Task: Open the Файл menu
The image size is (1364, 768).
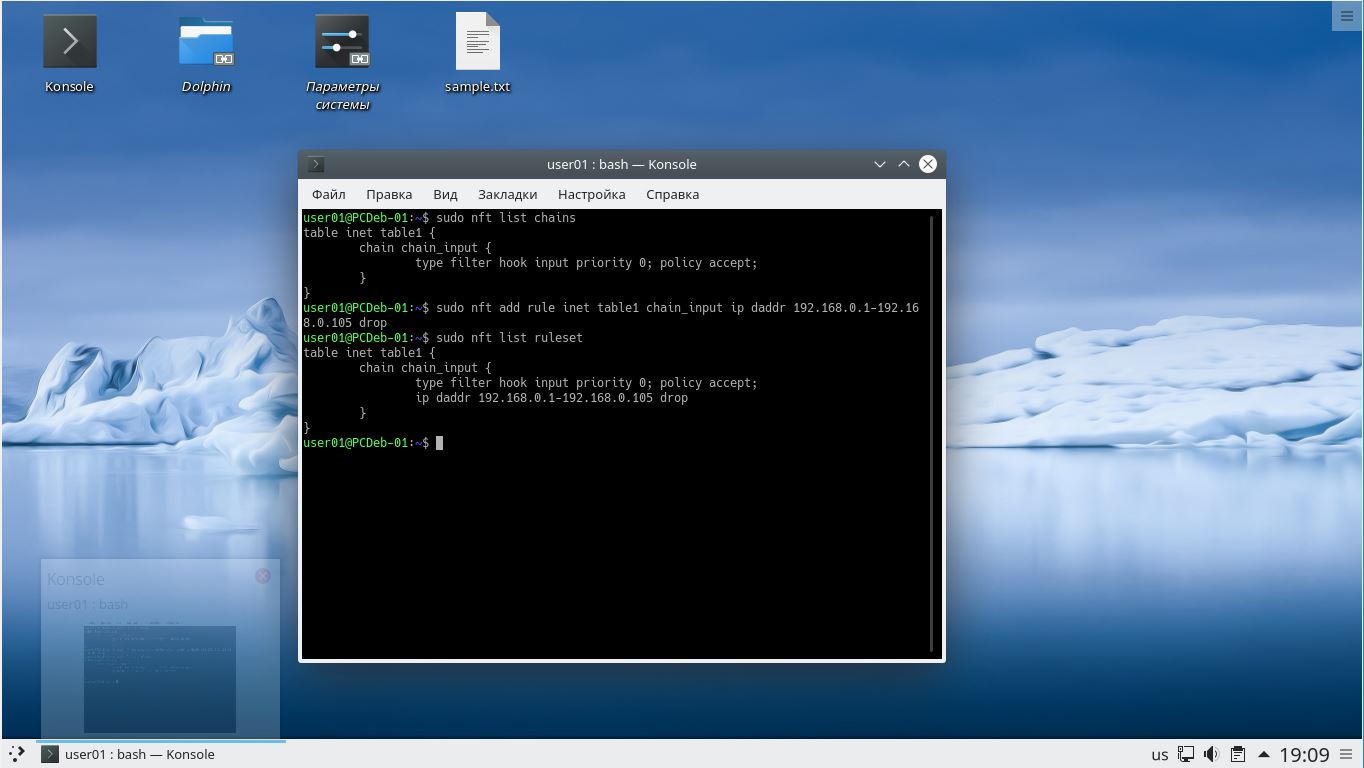Action: [x=328, y=194]
